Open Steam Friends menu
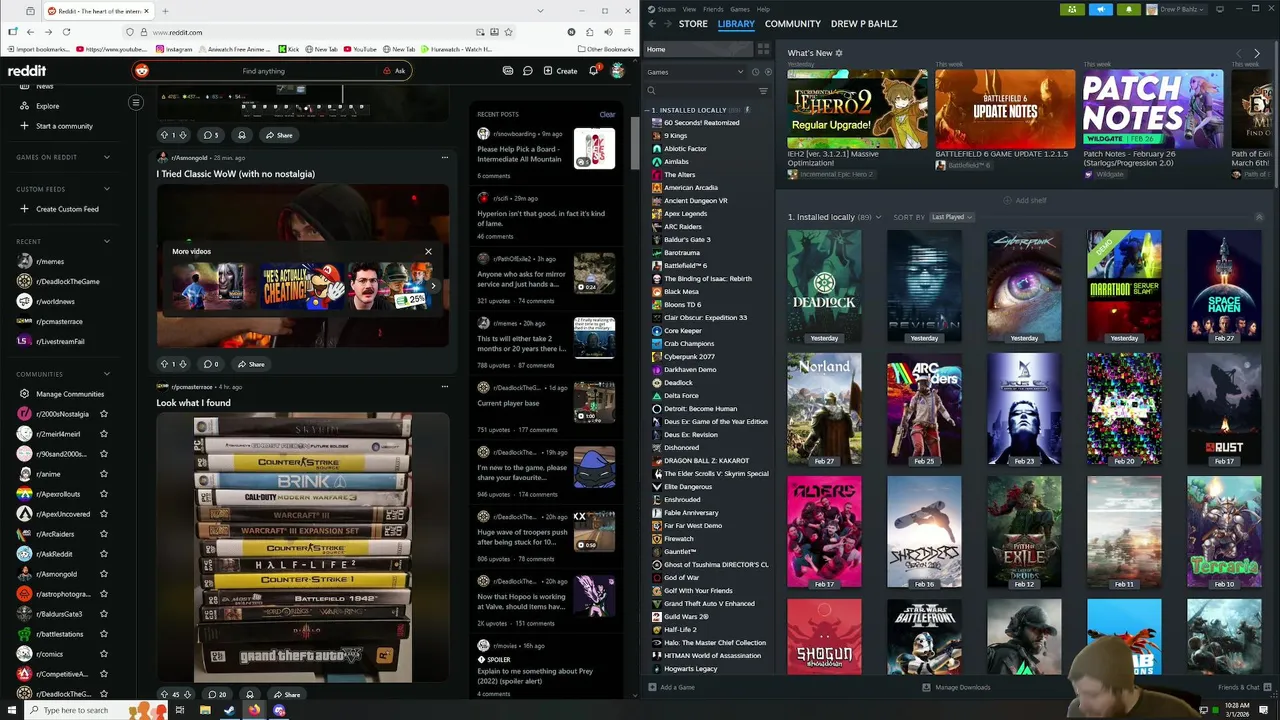 713,9
